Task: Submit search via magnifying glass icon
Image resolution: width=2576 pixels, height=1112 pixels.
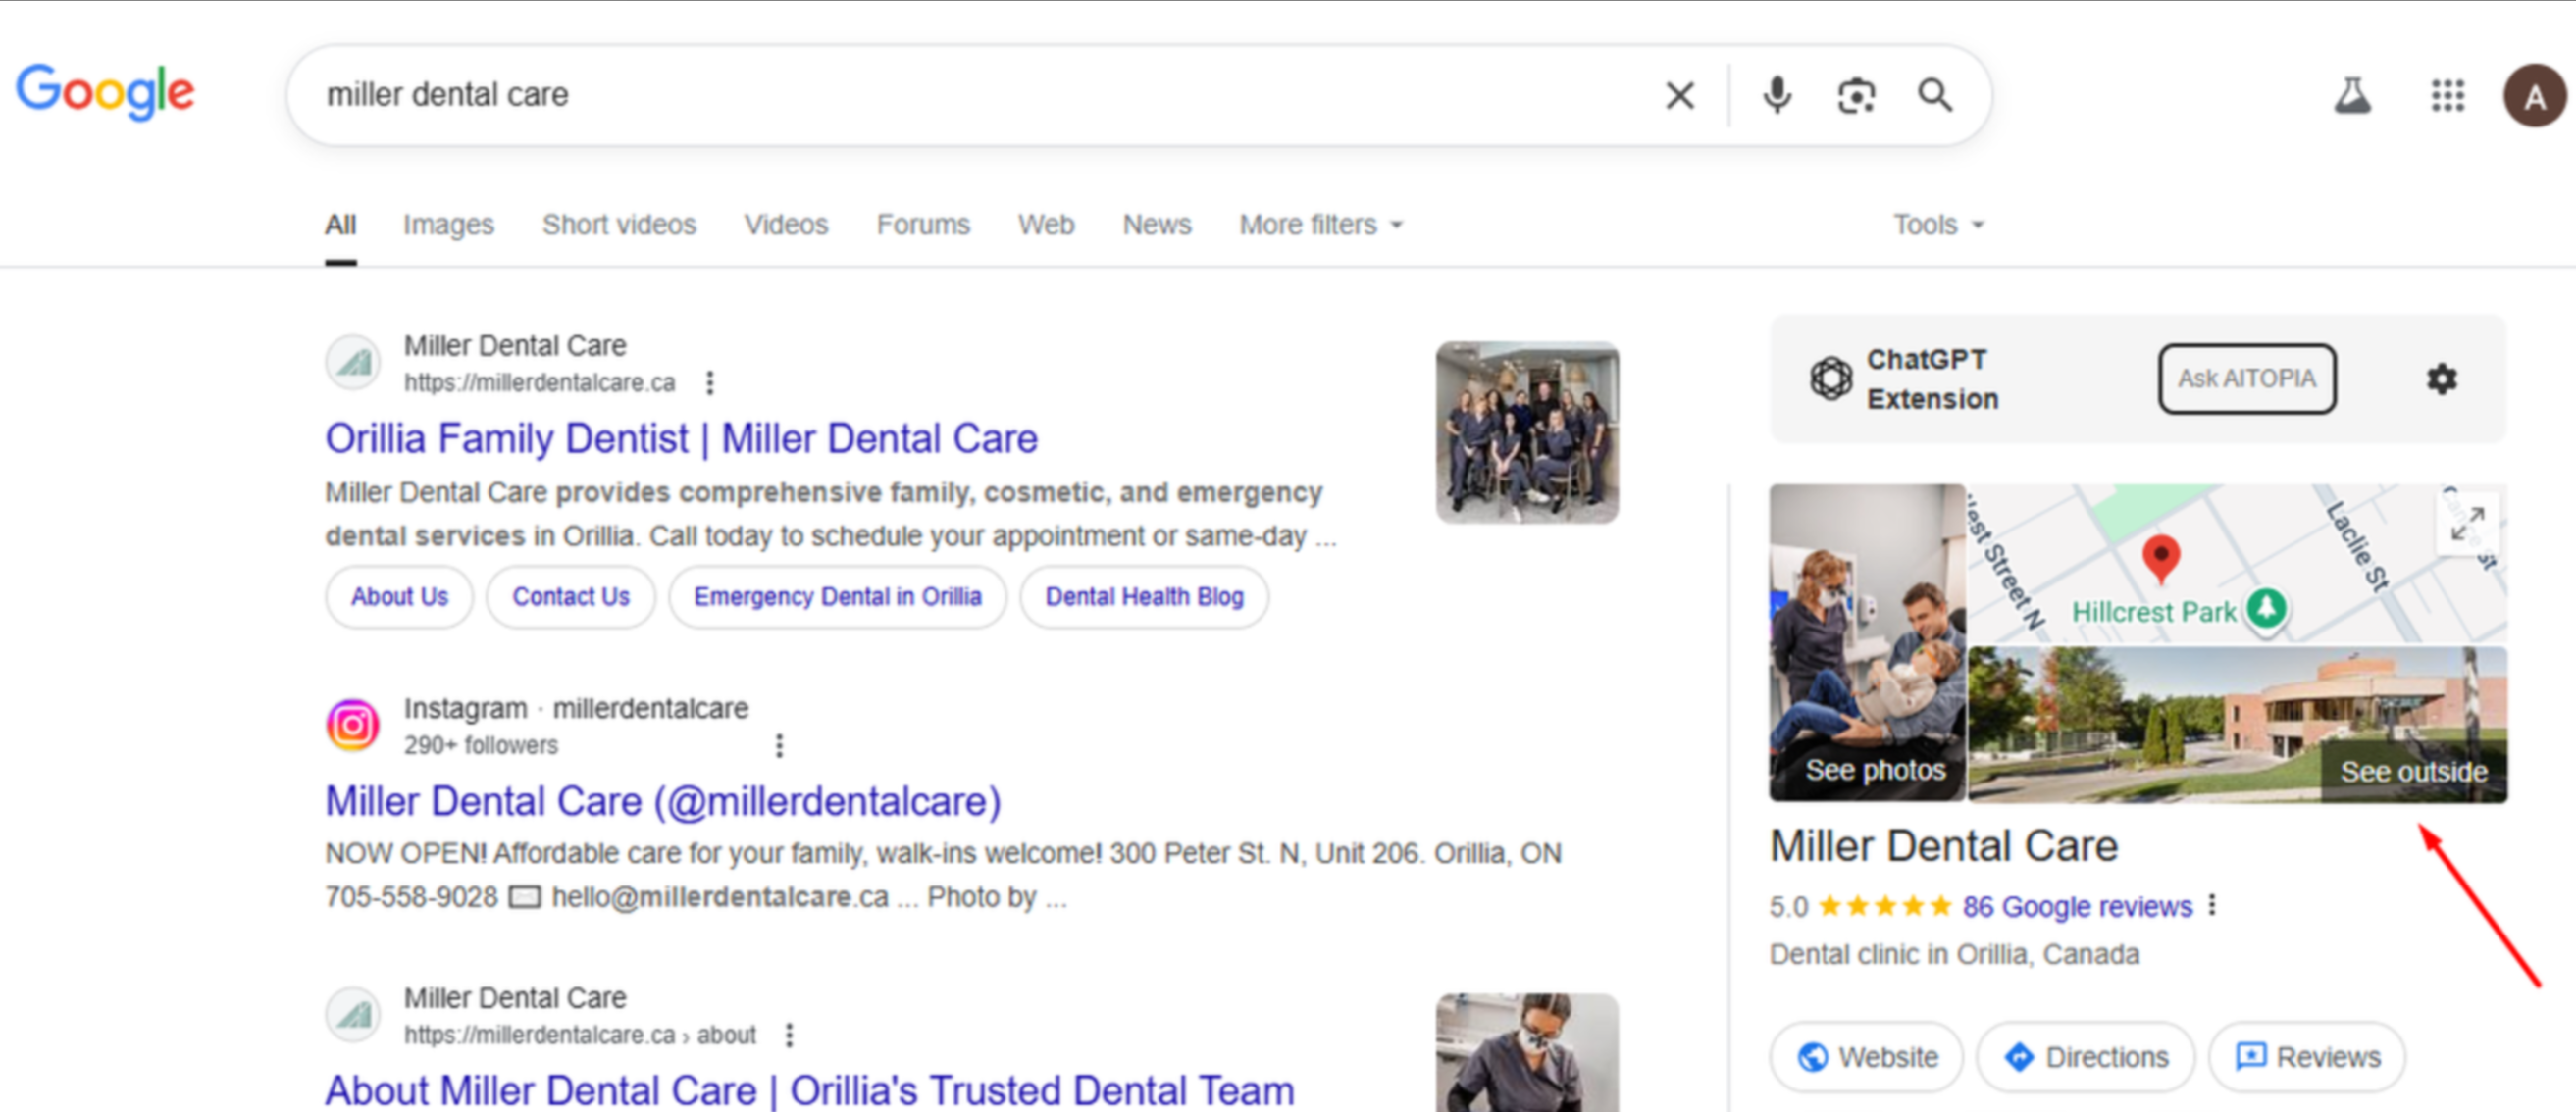Action: coord(1936,95)
